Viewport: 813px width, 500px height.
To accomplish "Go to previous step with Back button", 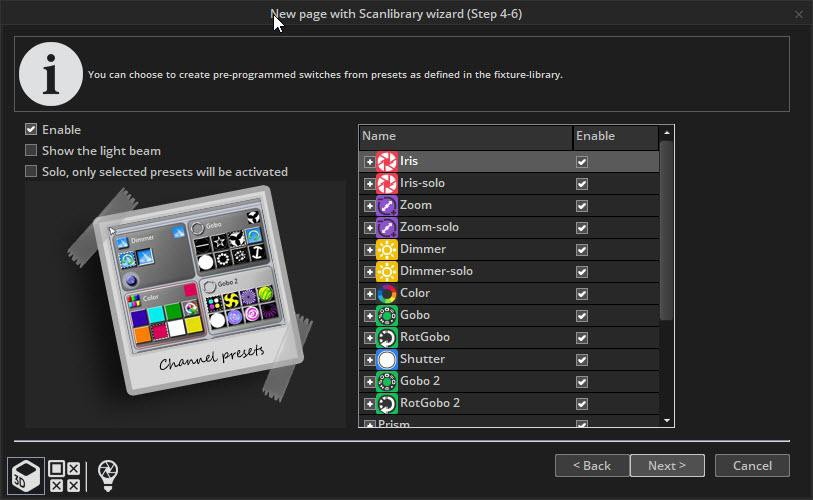I will point(591,466).
